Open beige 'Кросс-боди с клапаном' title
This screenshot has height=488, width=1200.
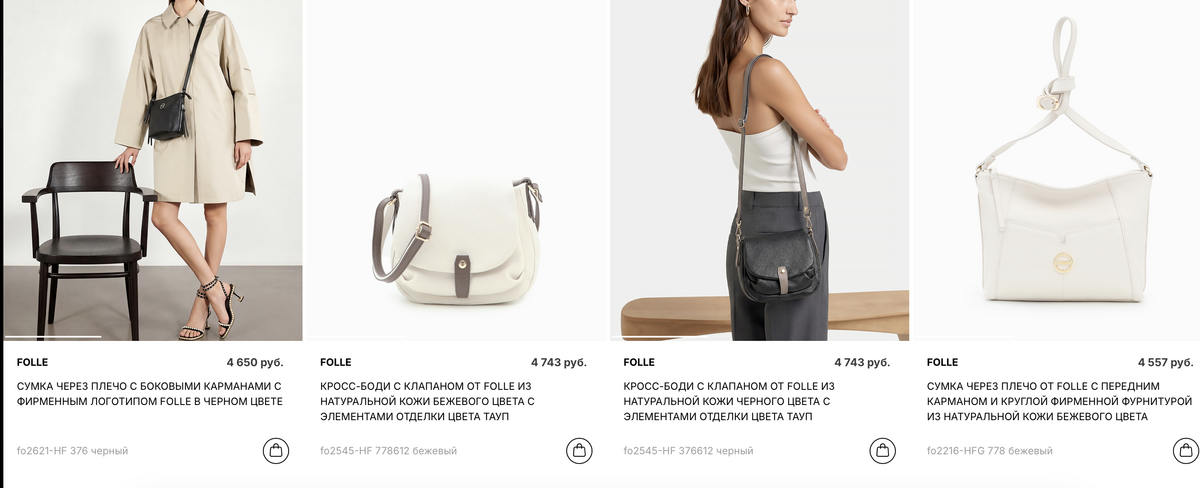(x=428, y=401)
